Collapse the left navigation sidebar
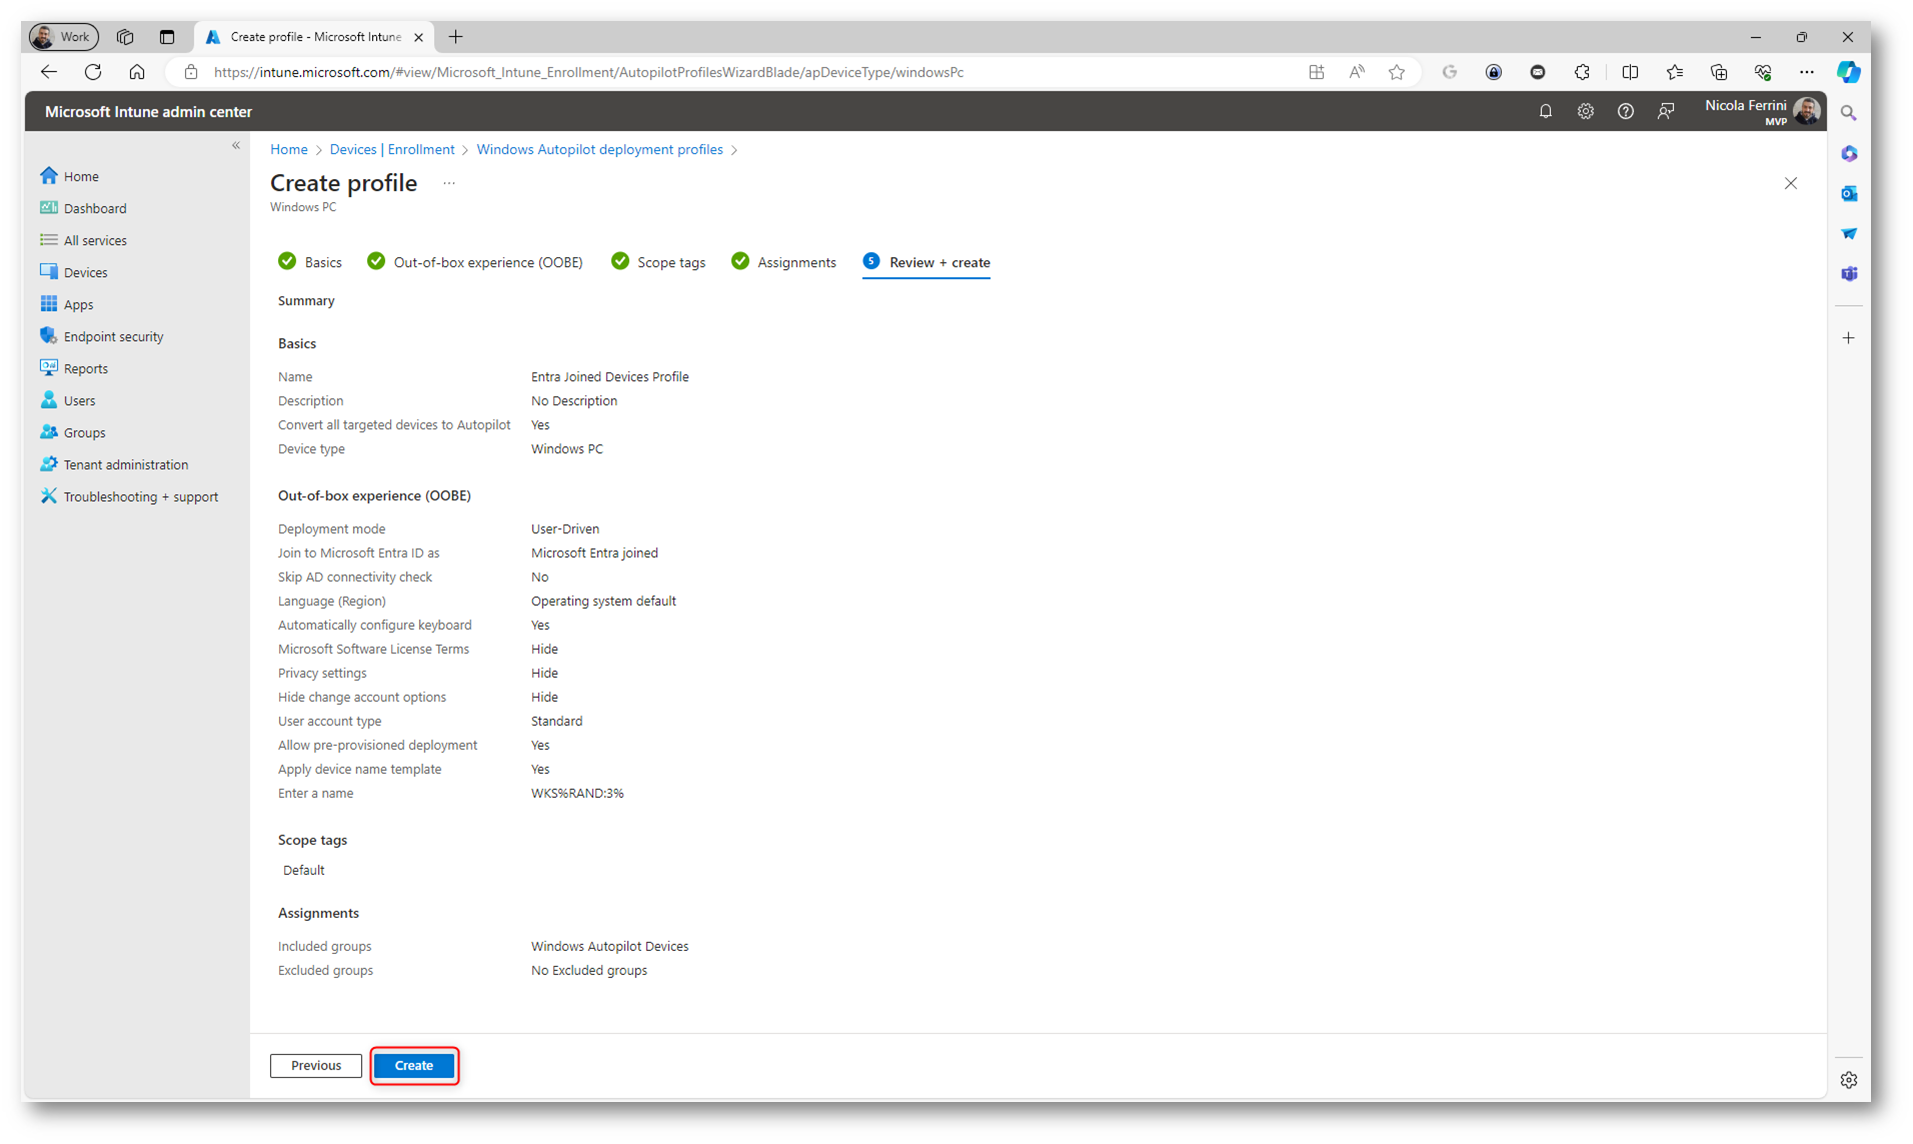1913x1144 pixels. (x=236, y=146)
